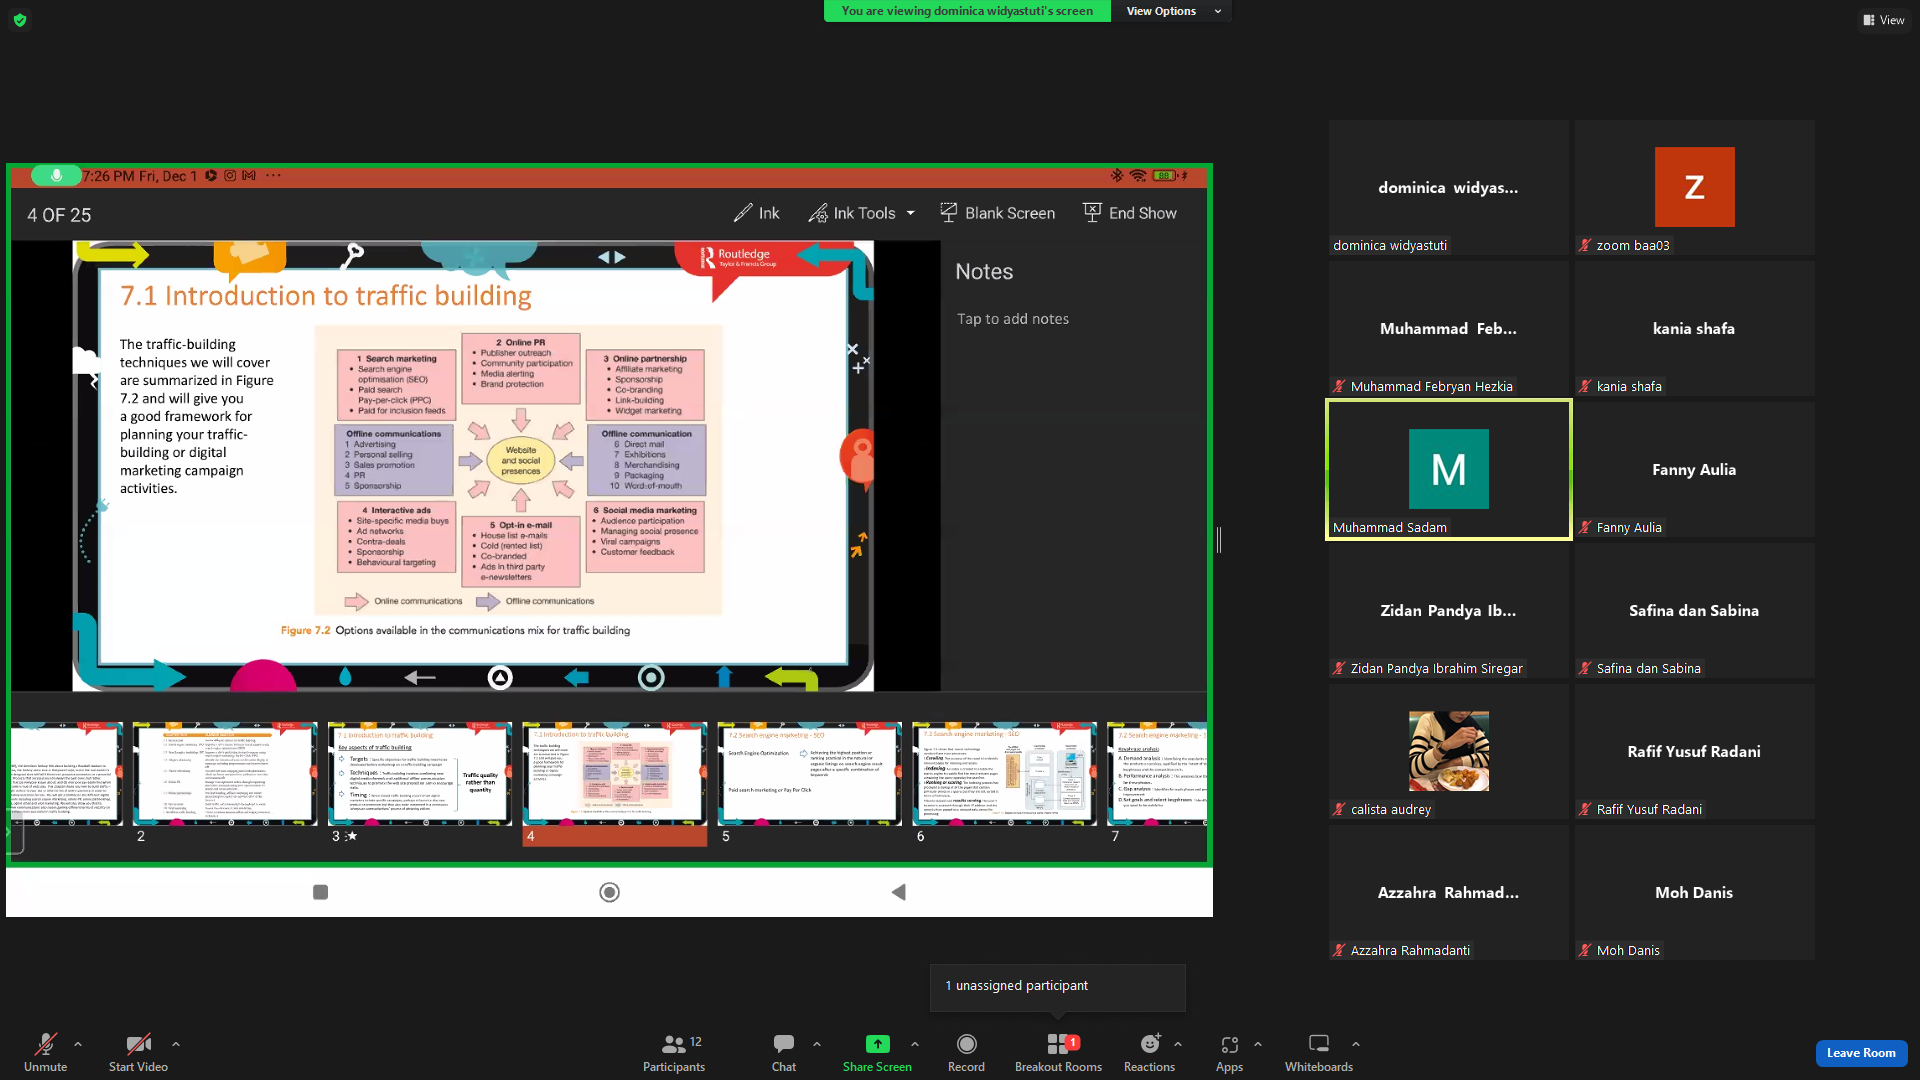
Task: Tap the Android square recents button
Action: pyautogui.click(x=320, y=892)
